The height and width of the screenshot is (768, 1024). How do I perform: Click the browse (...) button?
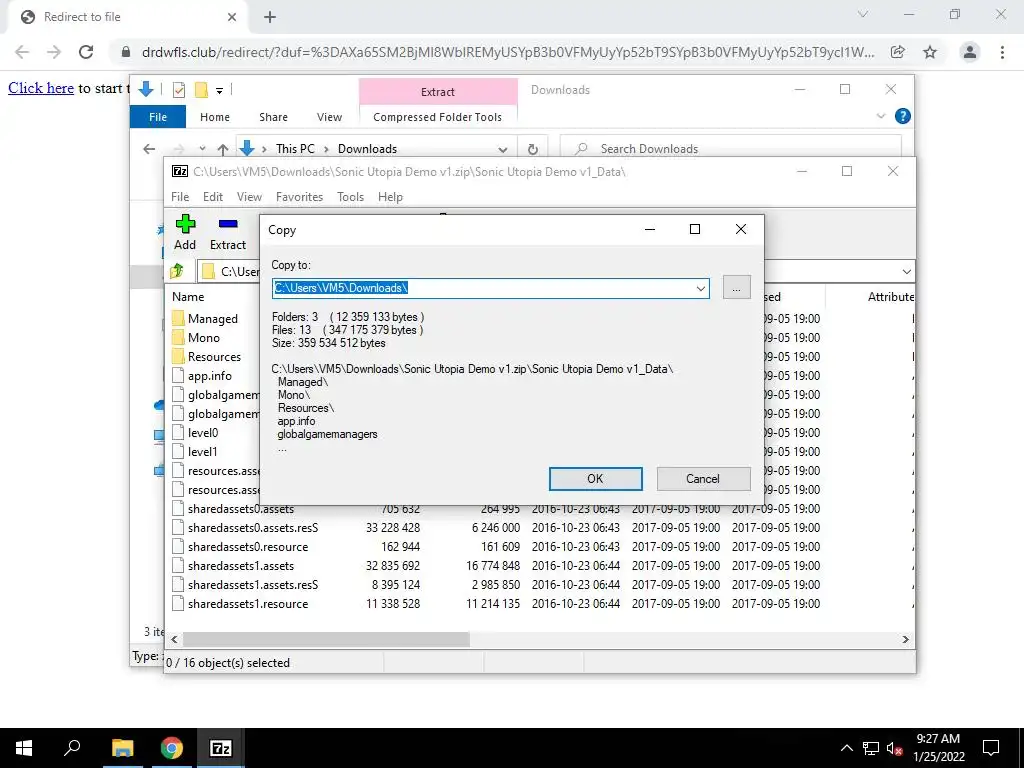point(737,288)
